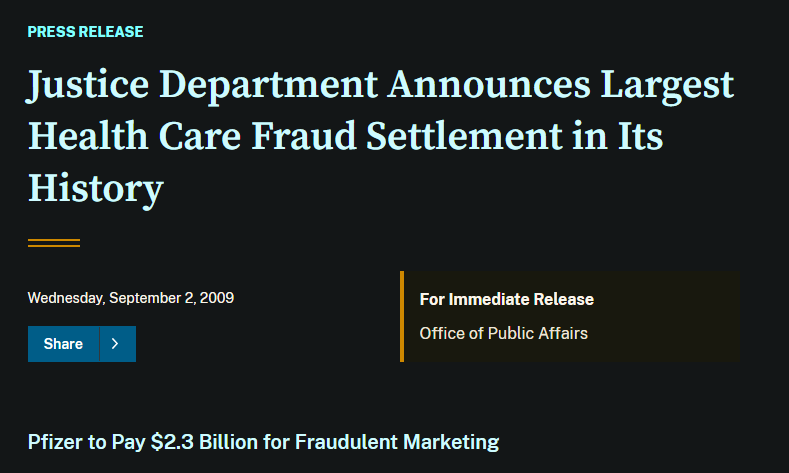789x473 pixels.
Task: Click Health Care Fraud in the headline
Action: click(194, 136)
